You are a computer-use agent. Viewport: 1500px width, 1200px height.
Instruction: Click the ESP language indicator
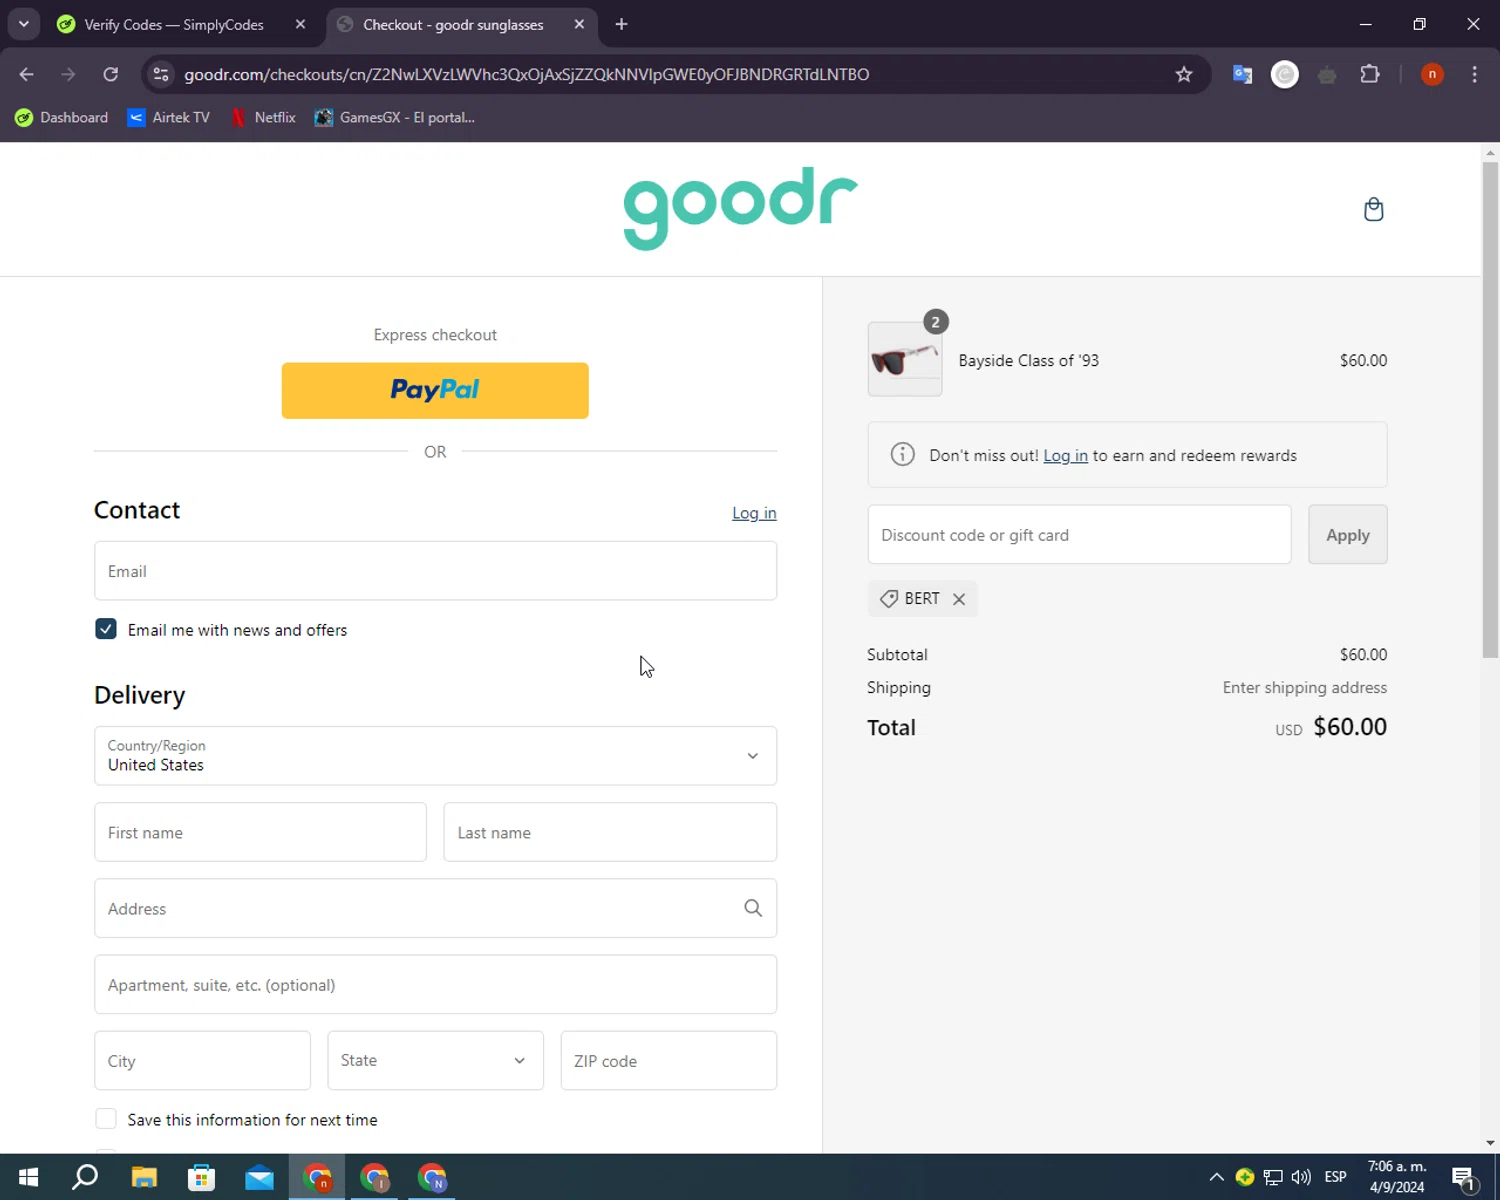click(x=1335, y=1177)
